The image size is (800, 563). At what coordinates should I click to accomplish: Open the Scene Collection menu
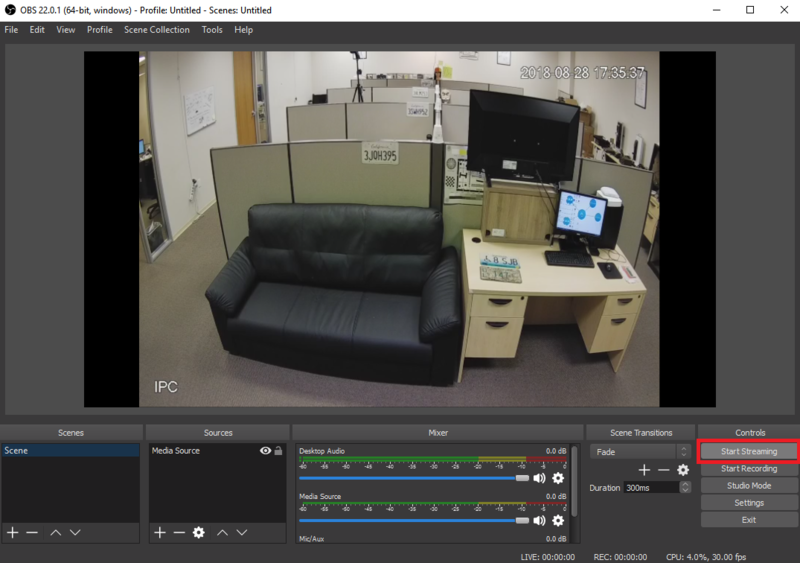pos(157,30)
